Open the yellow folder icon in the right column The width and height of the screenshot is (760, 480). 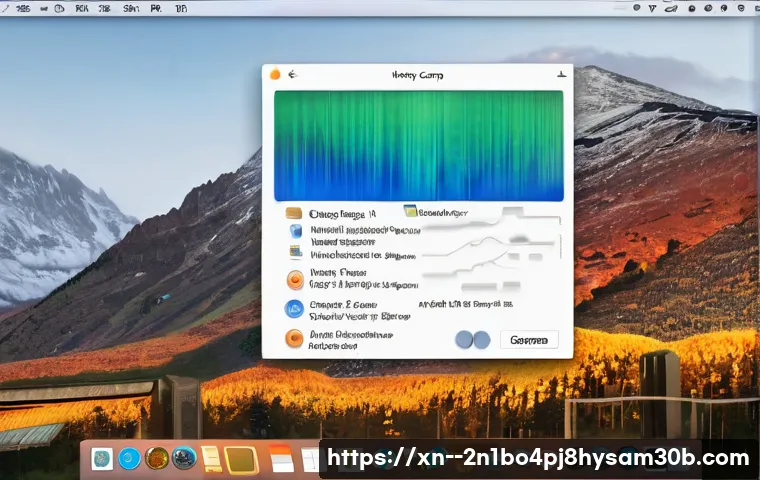click(x=410, y=211)
